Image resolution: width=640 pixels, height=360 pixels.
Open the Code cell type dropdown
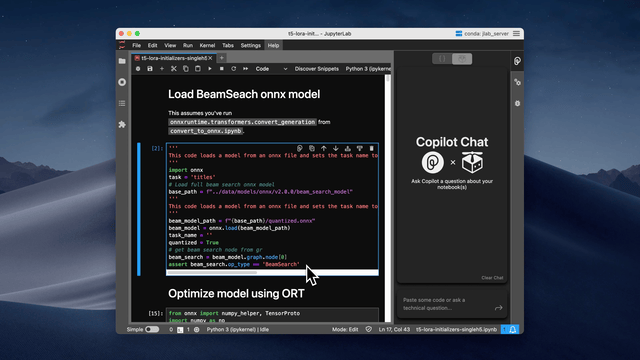point(271,69)
